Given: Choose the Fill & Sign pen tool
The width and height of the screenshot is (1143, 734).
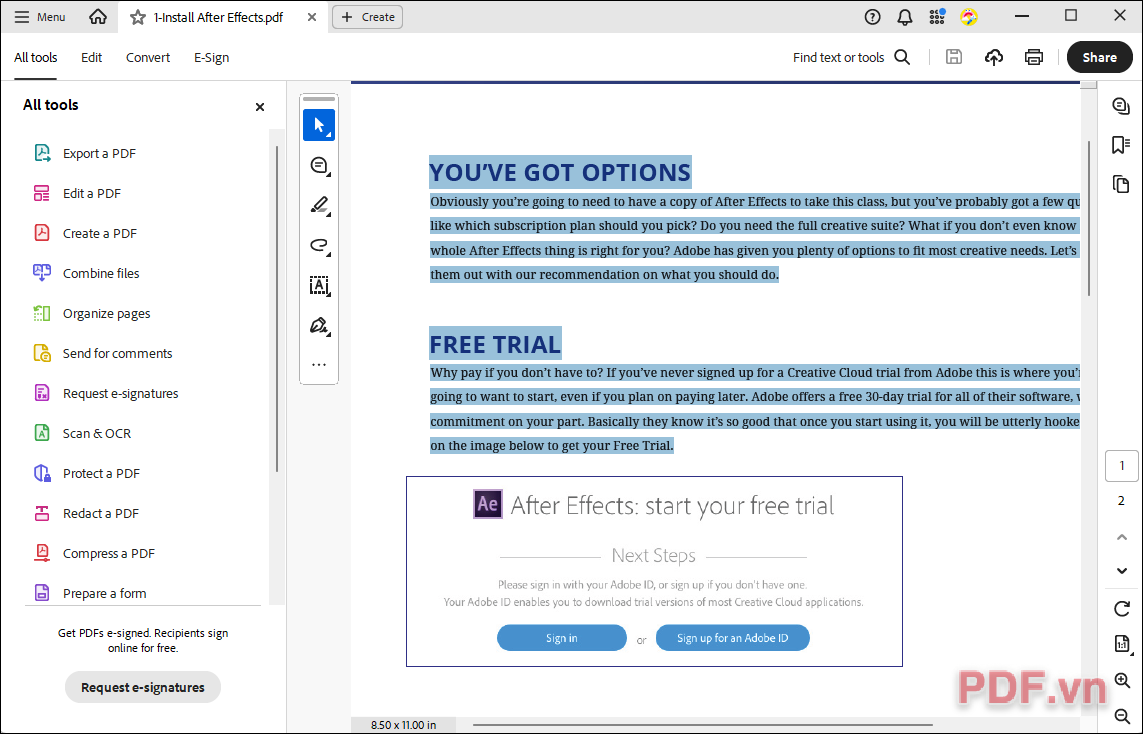Looking at the screenshot, I should (319, 326).
